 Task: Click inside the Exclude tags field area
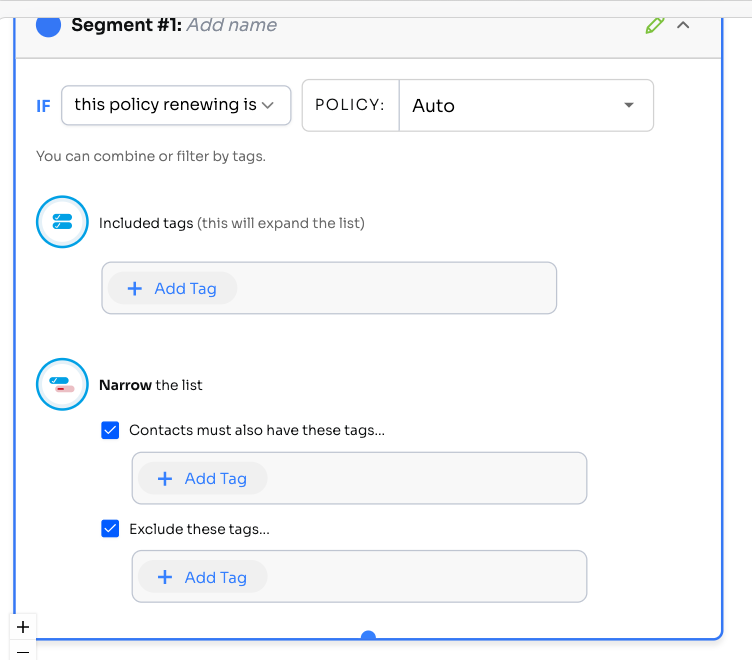tap(420, 577)
